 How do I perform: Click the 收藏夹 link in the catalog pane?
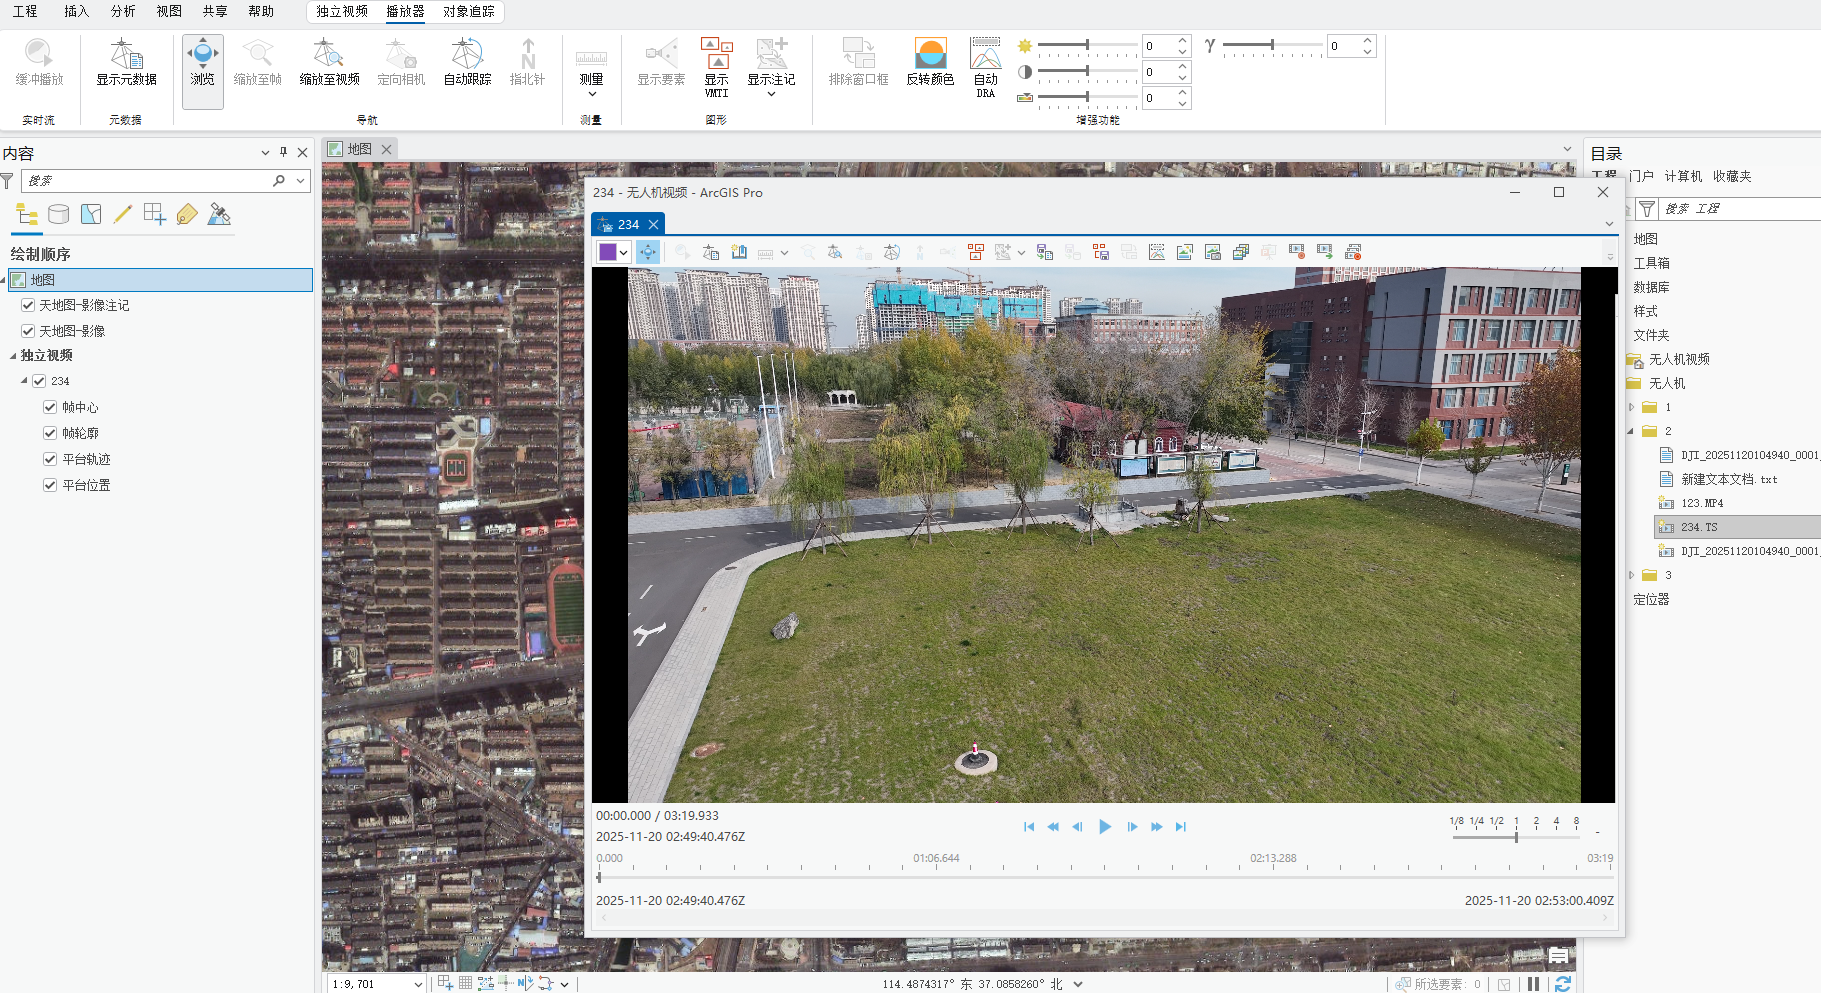coord(1732,176)
